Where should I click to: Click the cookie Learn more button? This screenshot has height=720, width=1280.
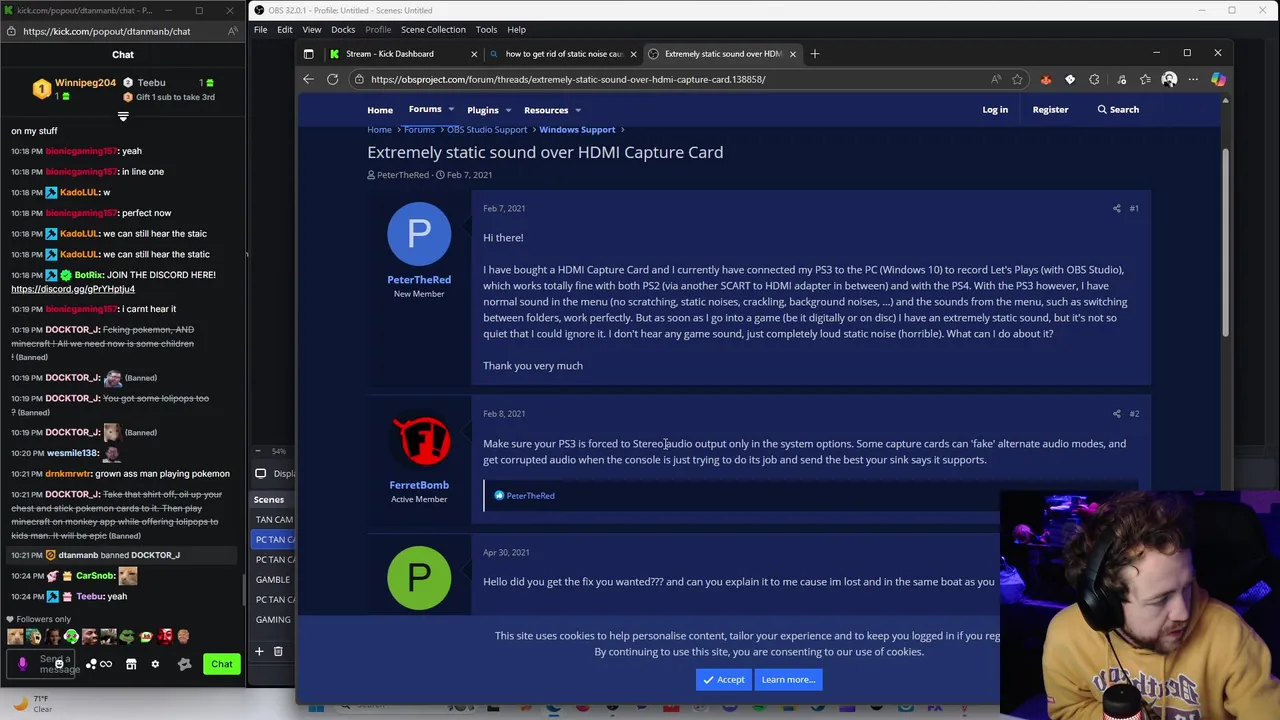pos(788,680)
